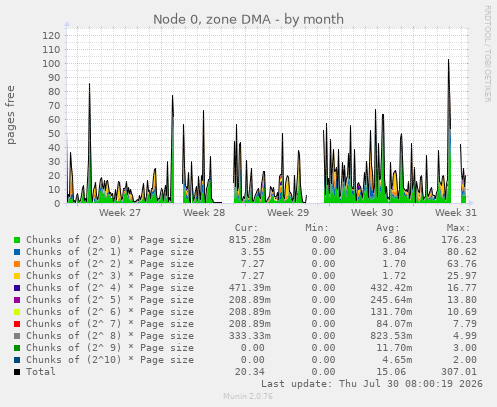Click the current value 471.39m
Screen dimensions: 497x407
[250, 288]
